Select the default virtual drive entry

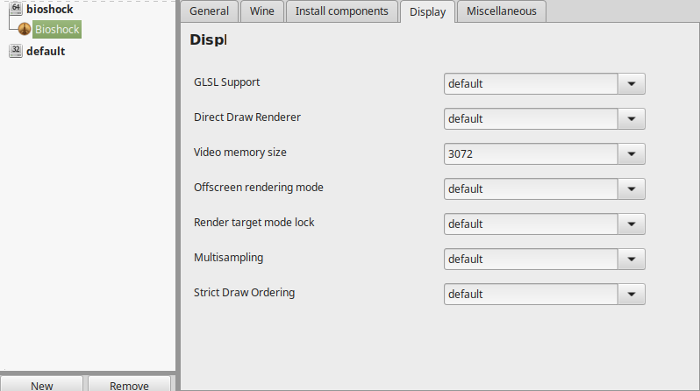pos(46,51)
